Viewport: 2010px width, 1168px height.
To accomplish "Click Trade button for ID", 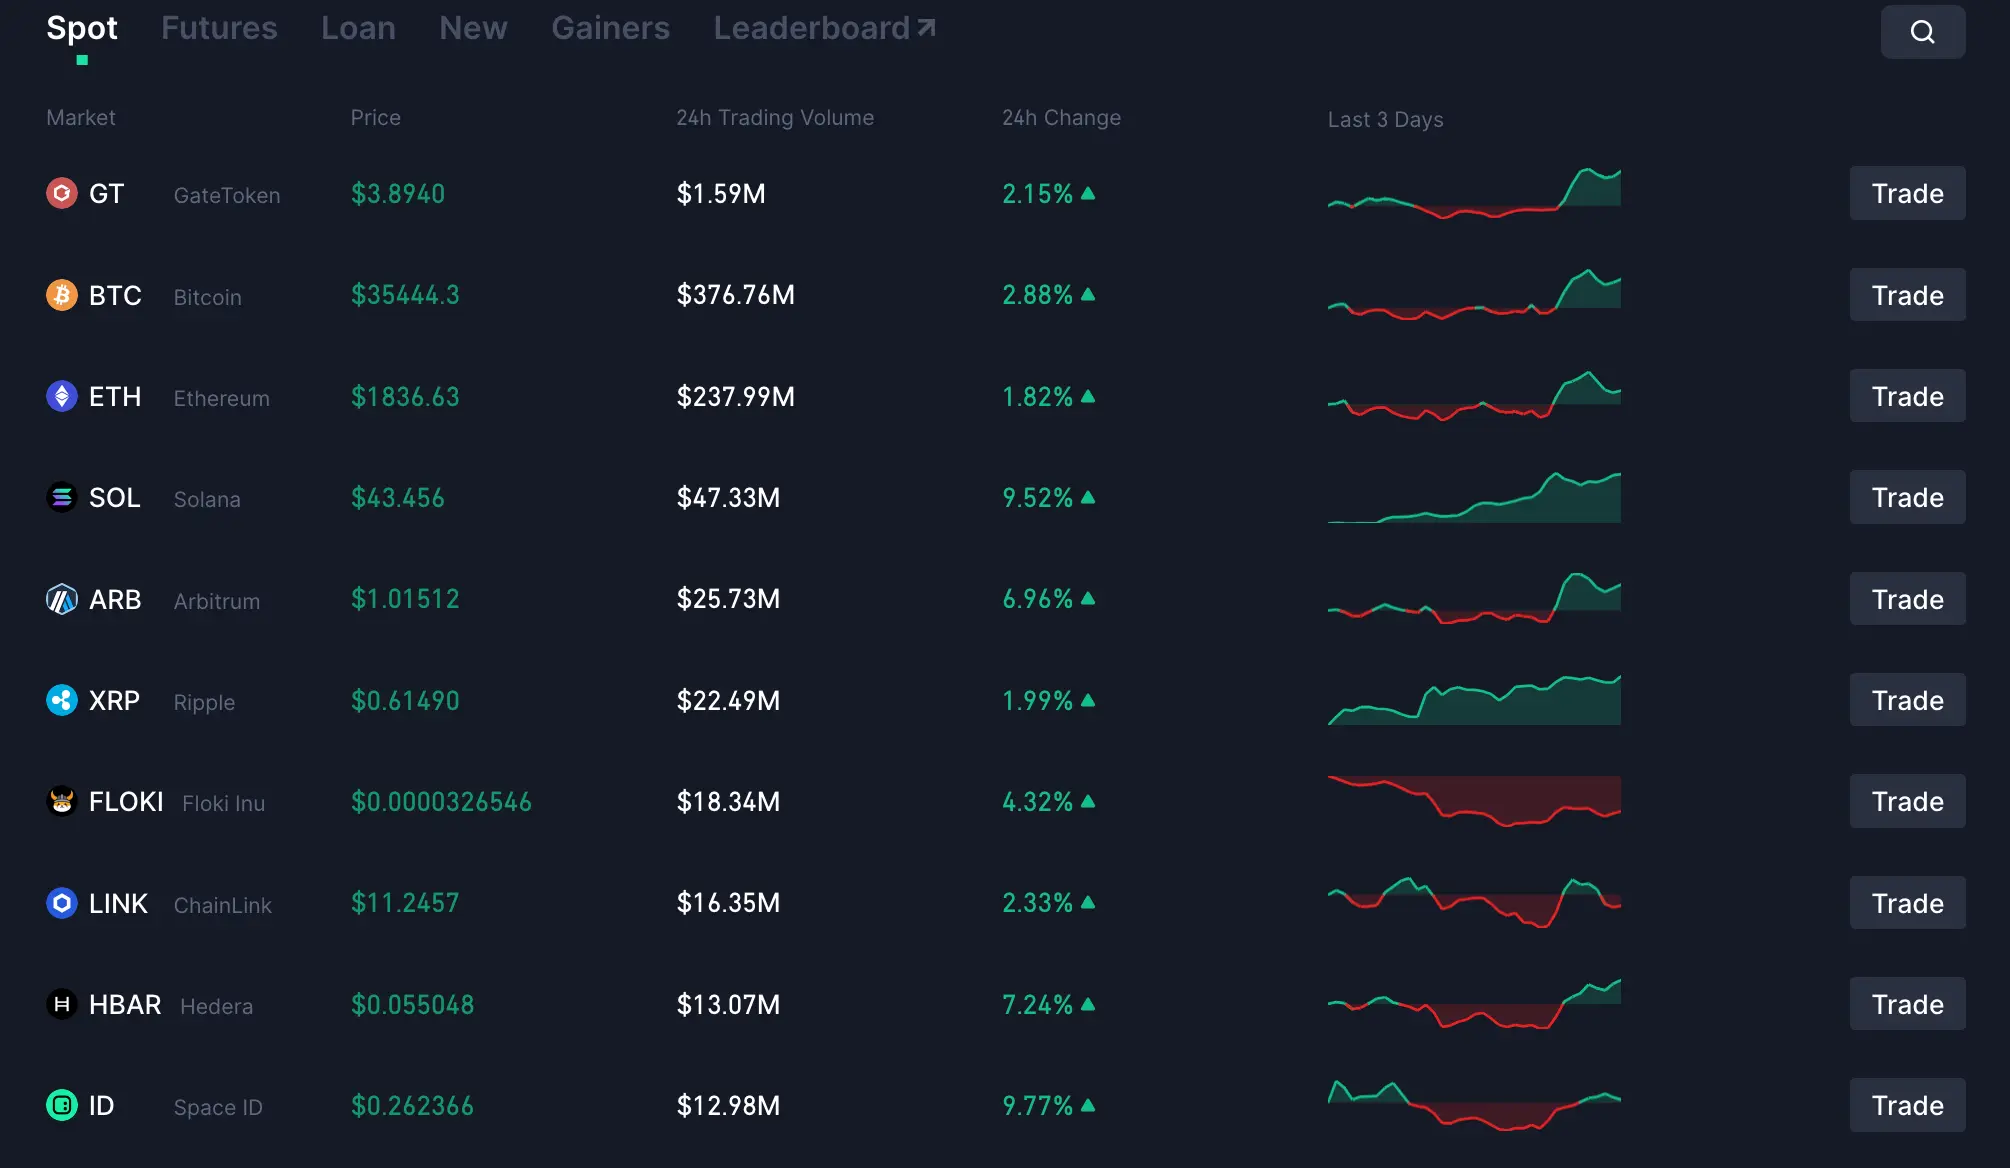I will coord(1907,1105).
